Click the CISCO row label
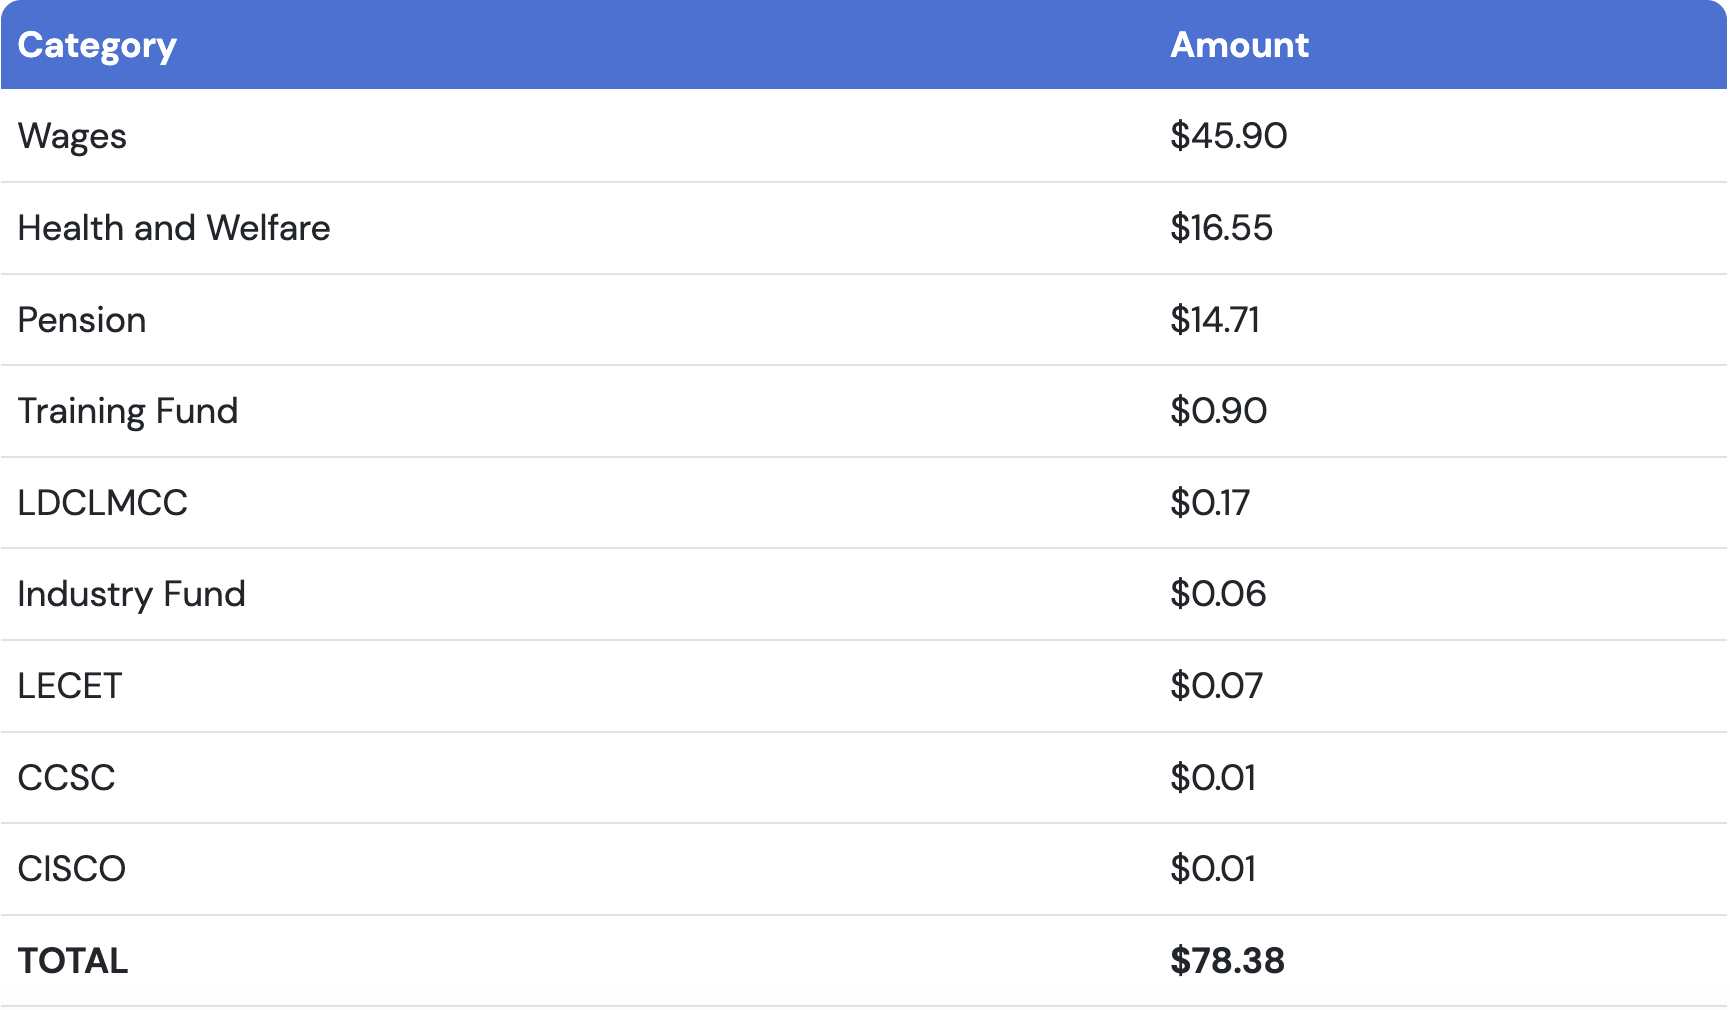1730x1010 pixels. click(72, 869)
